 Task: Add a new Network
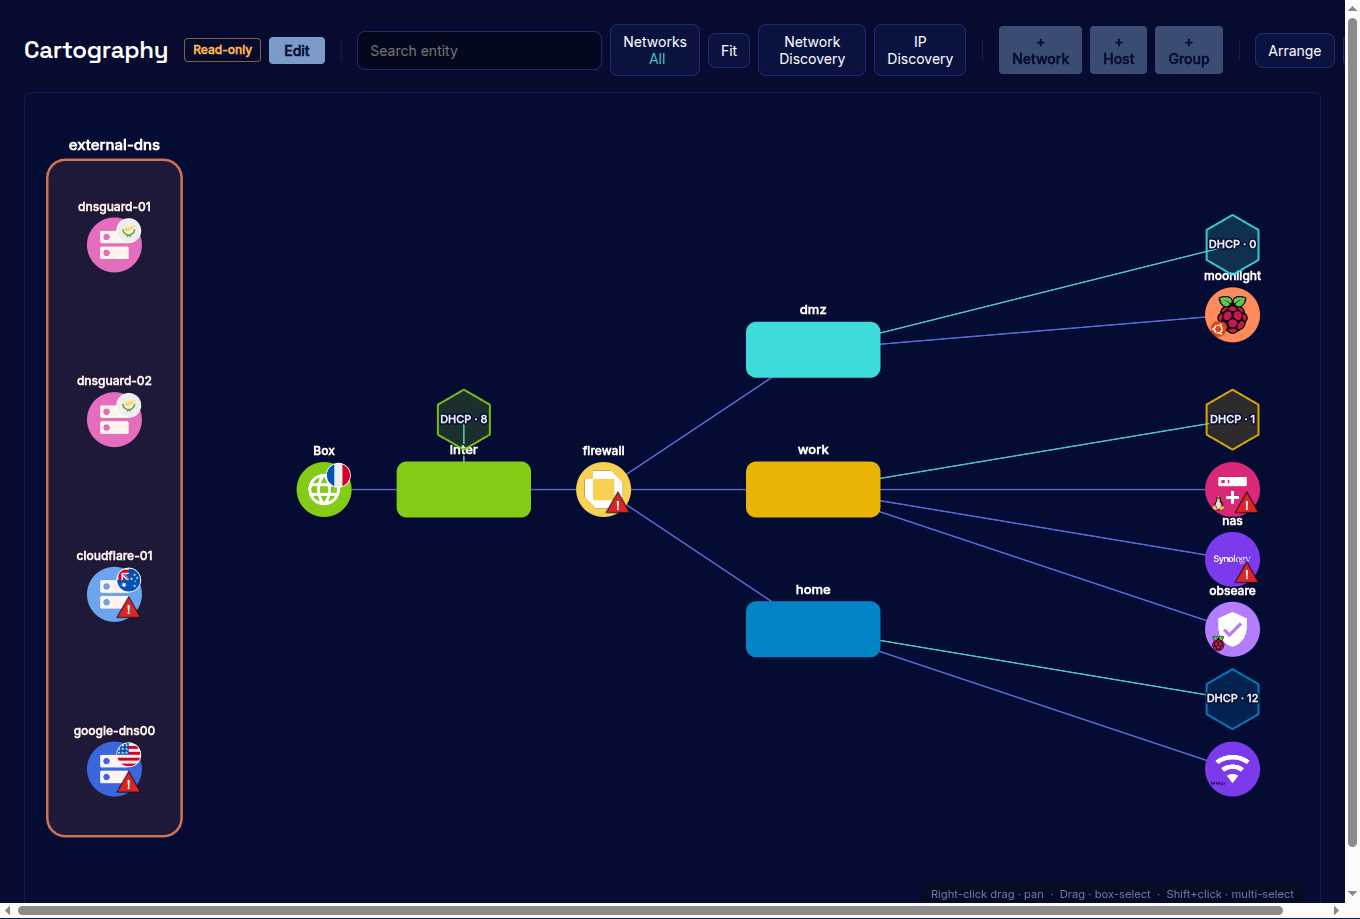click(1040, 50)
